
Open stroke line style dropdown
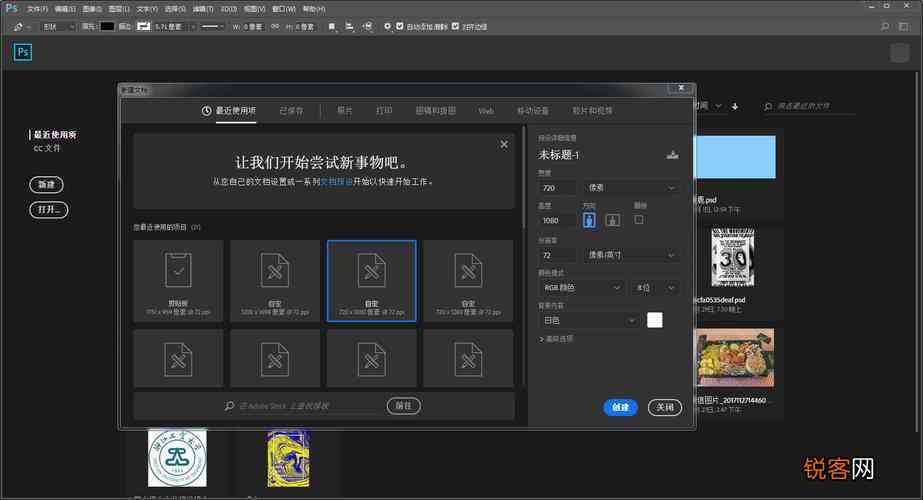click(212, 27)
